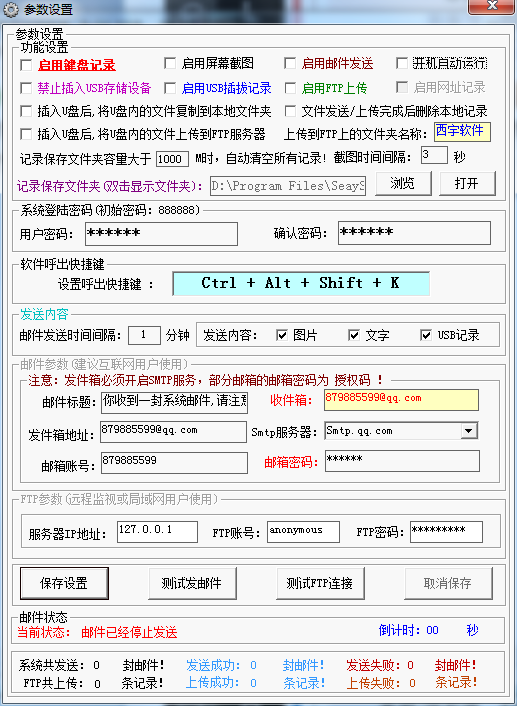The width and height of the screenshot is (517, 706).
Task: Uncheck the 文字 send-content checkbox
Action: coord(354,335)
